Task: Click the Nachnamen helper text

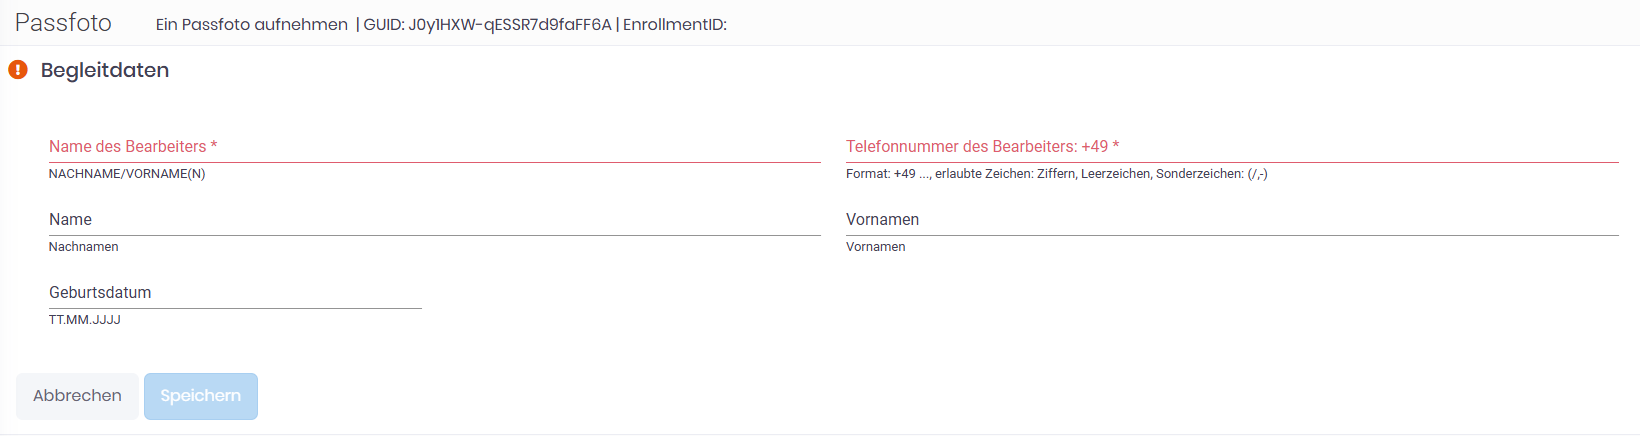Action: (84, 247)
